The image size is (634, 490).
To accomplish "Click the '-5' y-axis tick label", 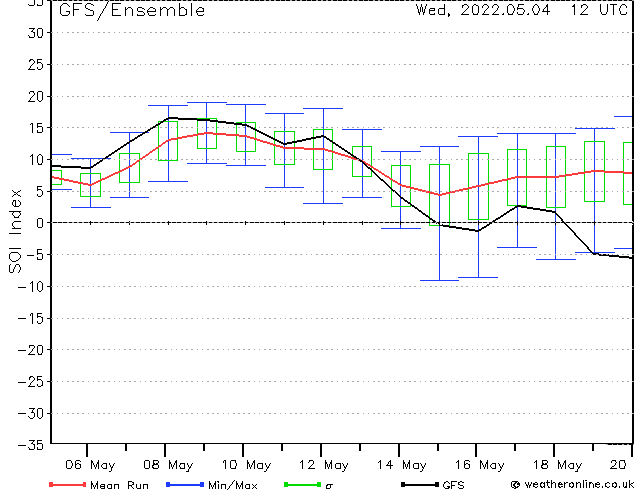I will [36, 255].
